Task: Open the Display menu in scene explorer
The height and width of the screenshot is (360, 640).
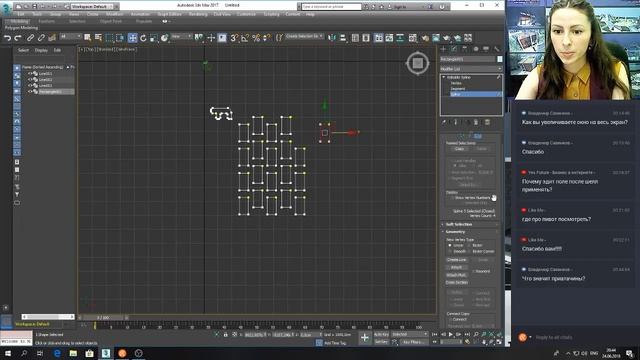Action: [41, 50]
